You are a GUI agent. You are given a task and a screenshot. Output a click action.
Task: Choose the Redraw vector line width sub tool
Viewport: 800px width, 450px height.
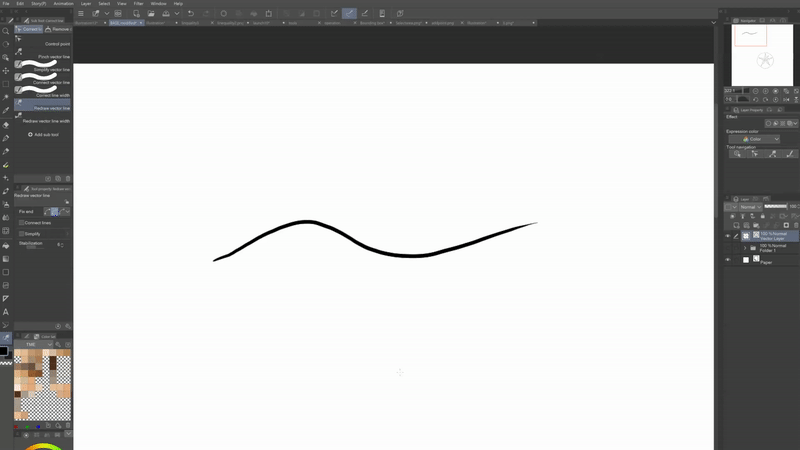[x=42, y=118]
